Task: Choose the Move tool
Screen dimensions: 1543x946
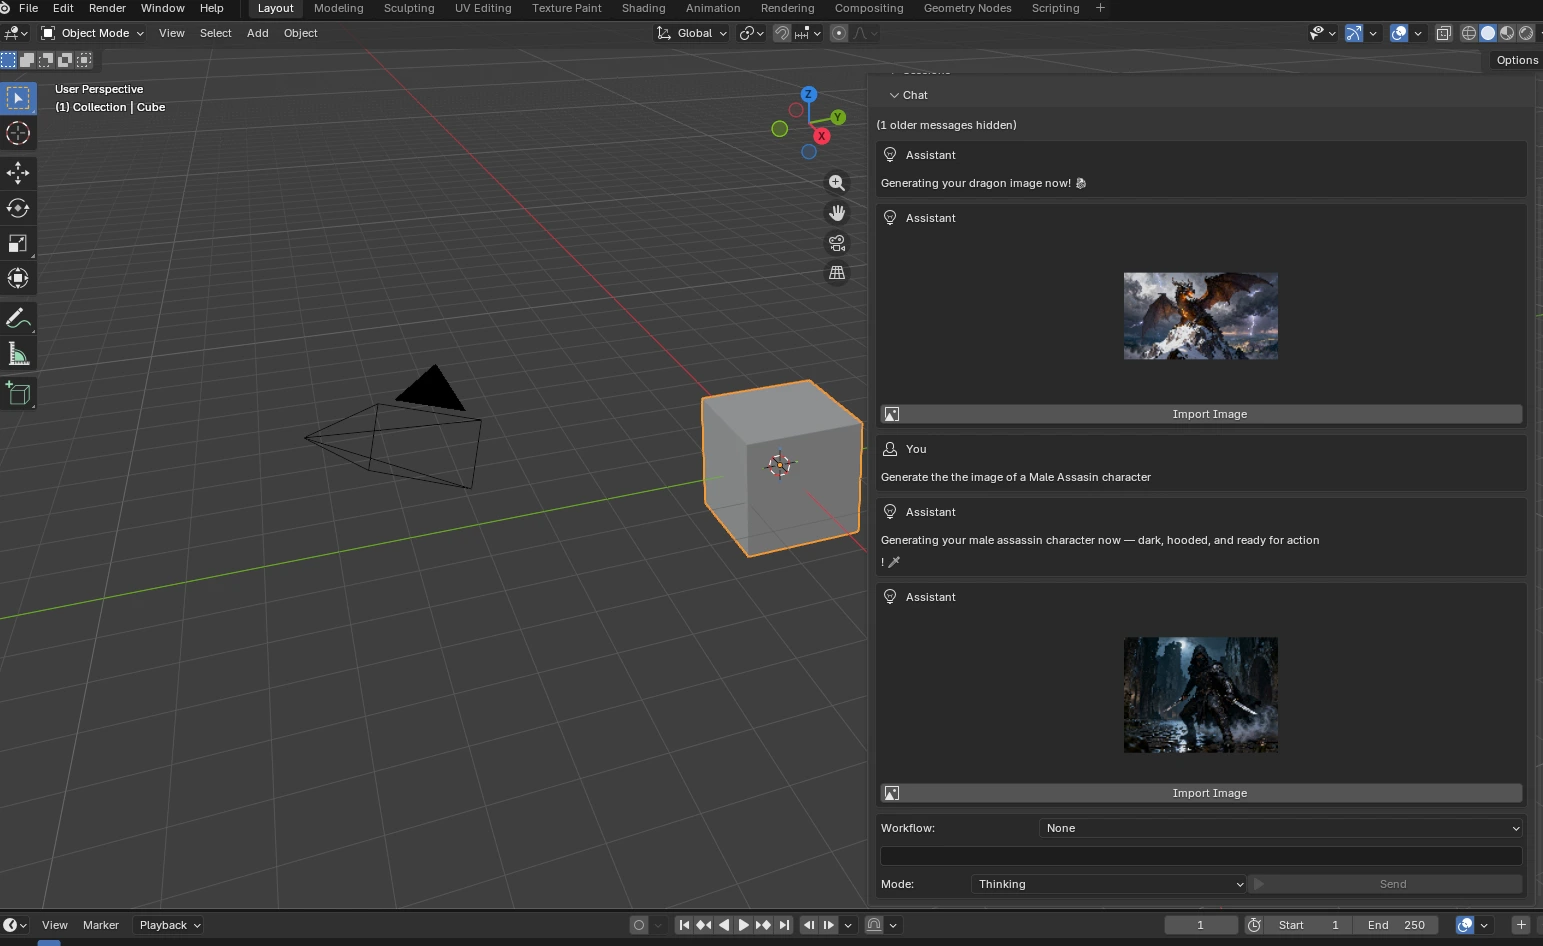Action: click(x=18, y=172)
